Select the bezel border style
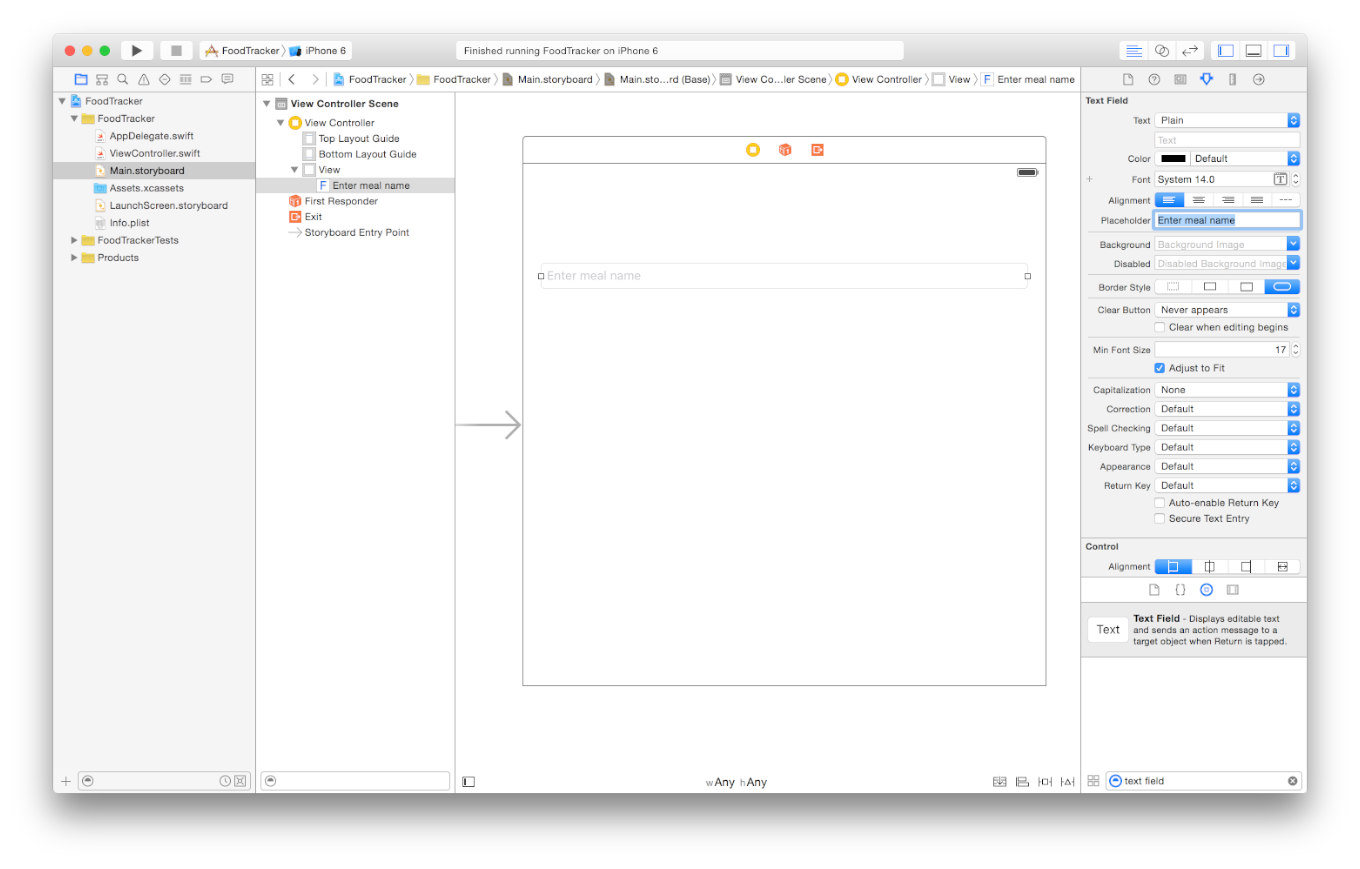 (1246, 287)
